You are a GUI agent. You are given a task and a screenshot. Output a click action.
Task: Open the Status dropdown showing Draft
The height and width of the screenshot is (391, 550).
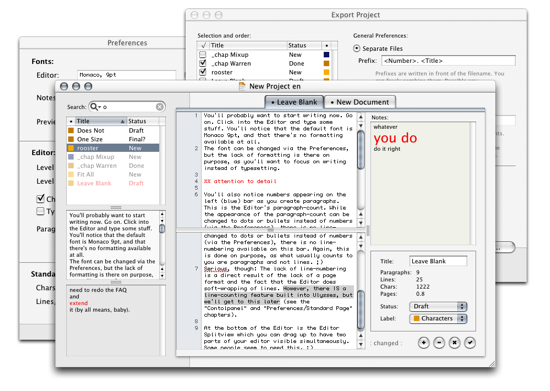click(438, 306)
